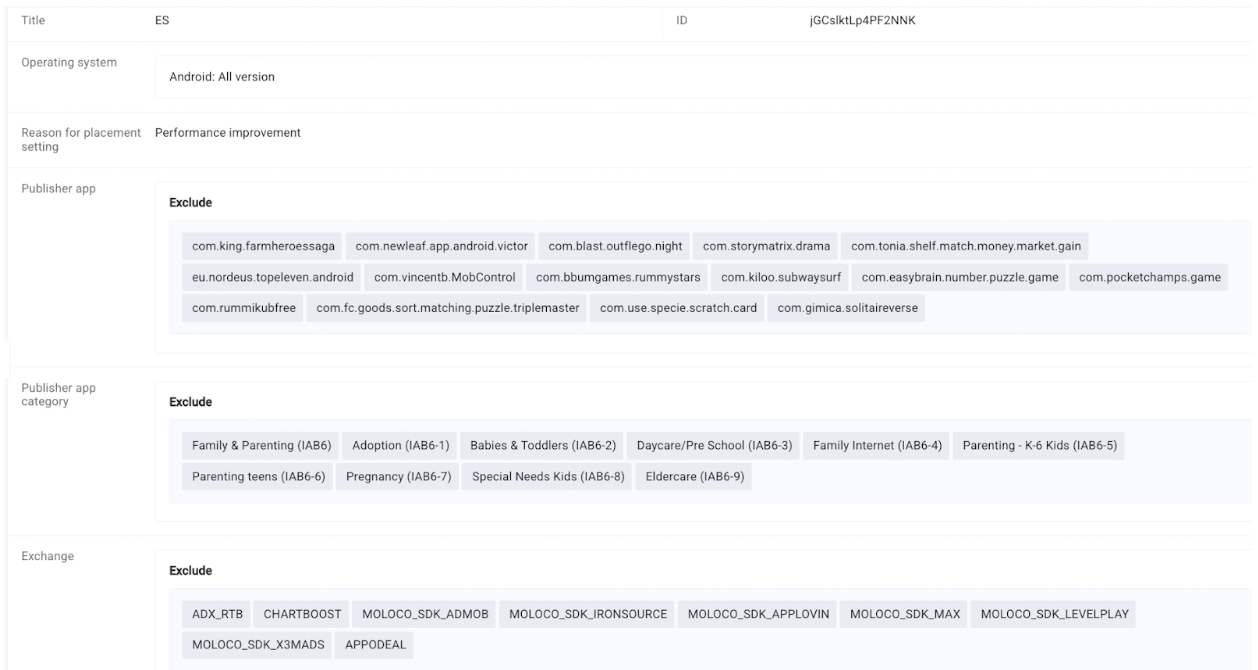Click MOLOCO_SDK_IRONSOURCE exchange tag
The height and width of the screenshot is (670, 1258).
(588, 613)
